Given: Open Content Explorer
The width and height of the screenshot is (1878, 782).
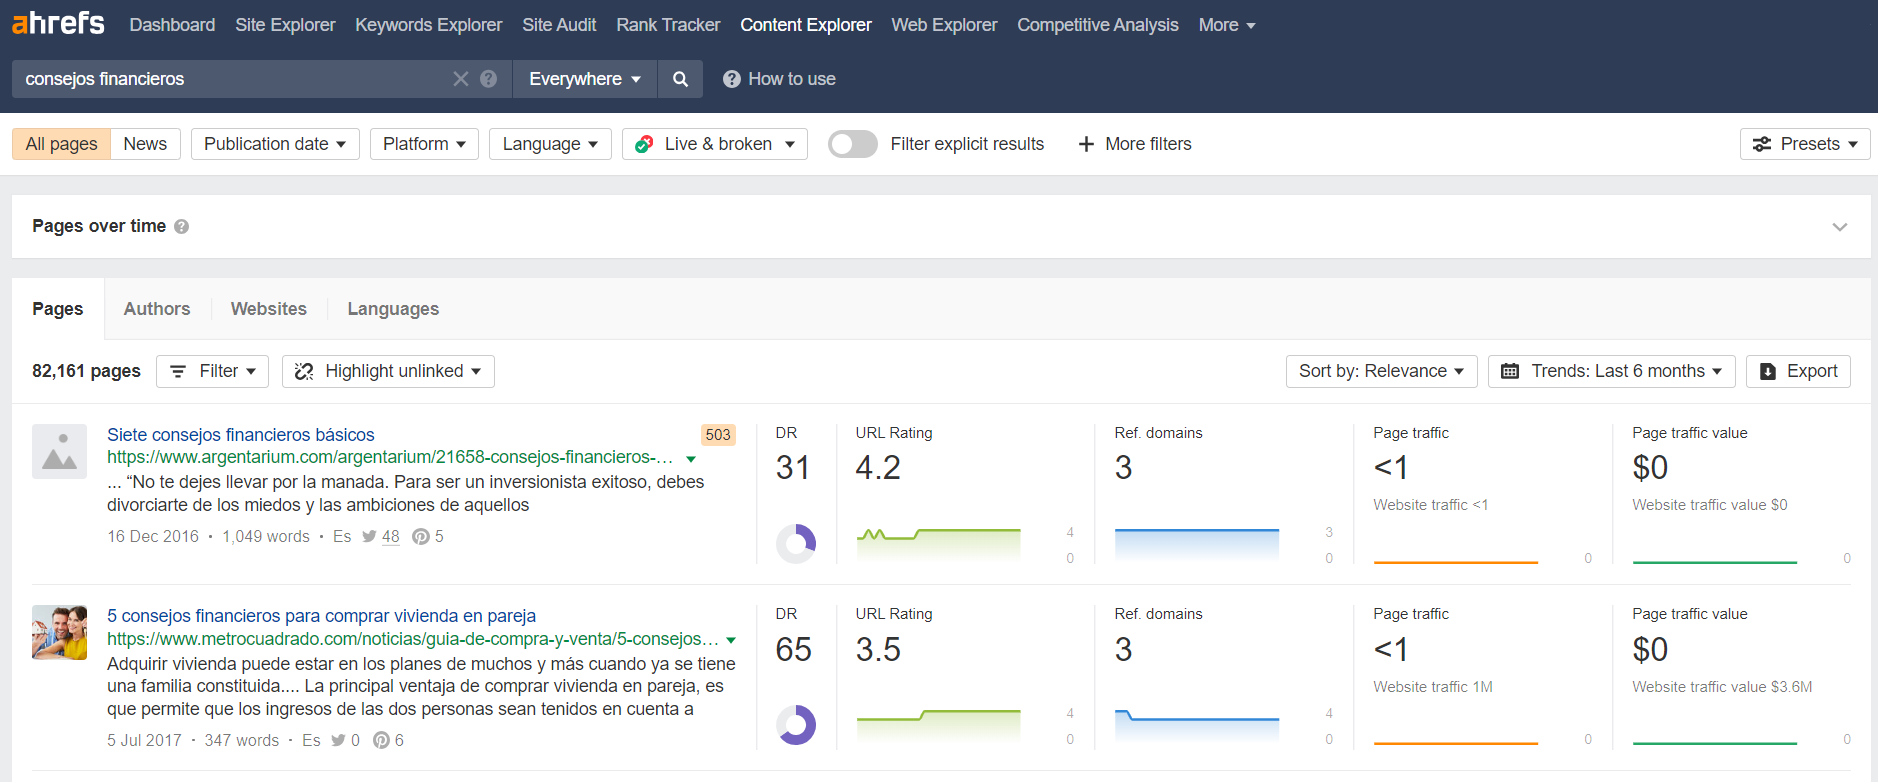Looking at the screenshot, I should (806, 25).
